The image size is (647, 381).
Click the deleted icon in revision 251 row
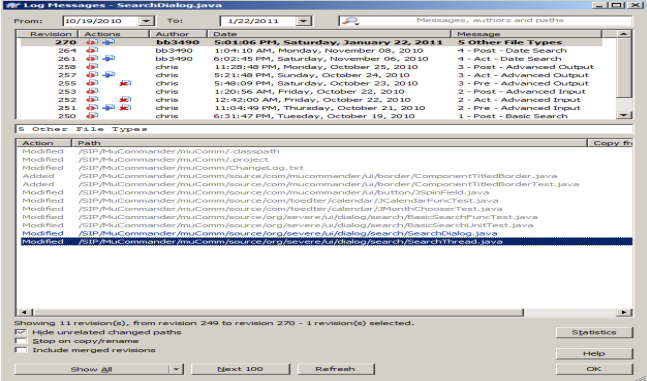pyautogui.click(x=125, y=108)
